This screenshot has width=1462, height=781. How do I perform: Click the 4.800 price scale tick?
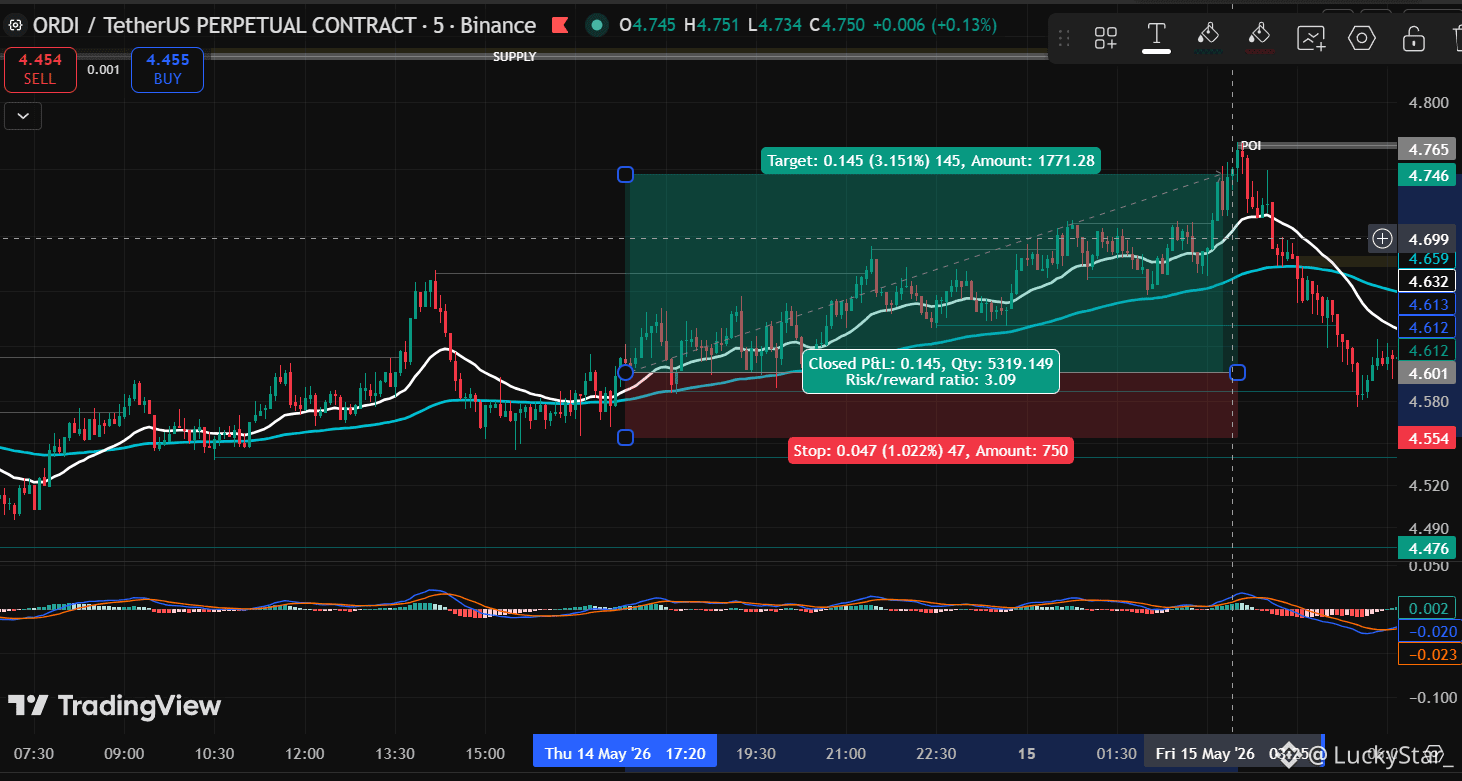1427,102
